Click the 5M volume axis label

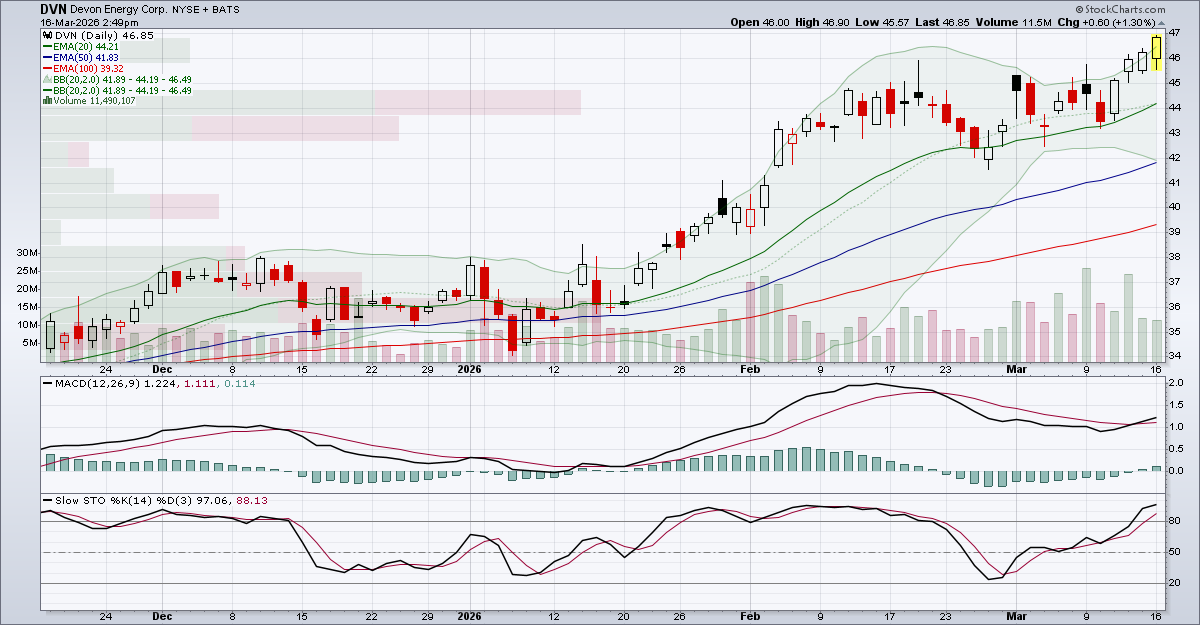point(30,342)
